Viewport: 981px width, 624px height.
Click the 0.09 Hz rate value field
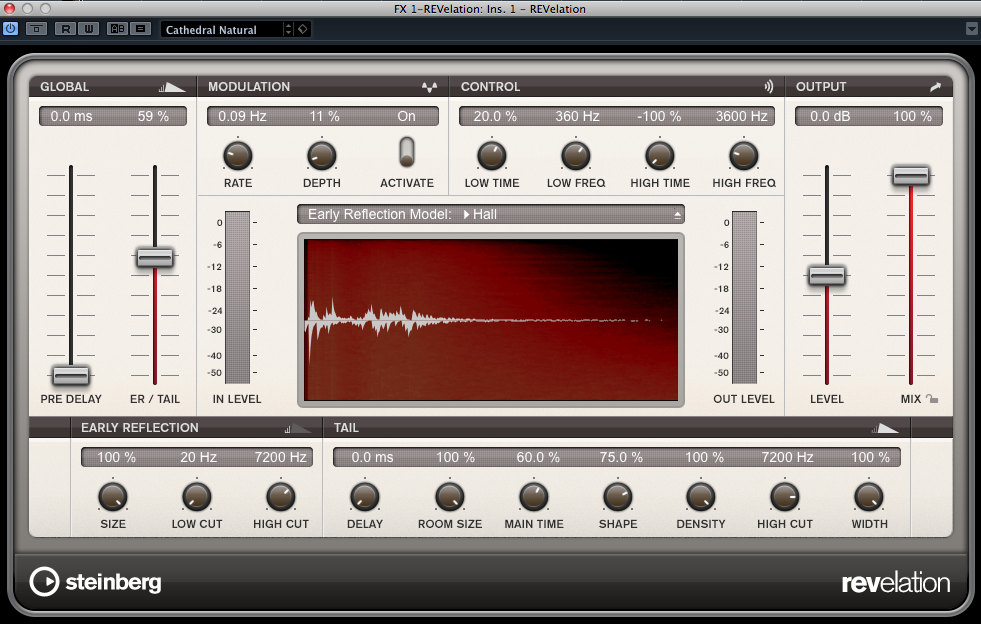coord(242,116)
